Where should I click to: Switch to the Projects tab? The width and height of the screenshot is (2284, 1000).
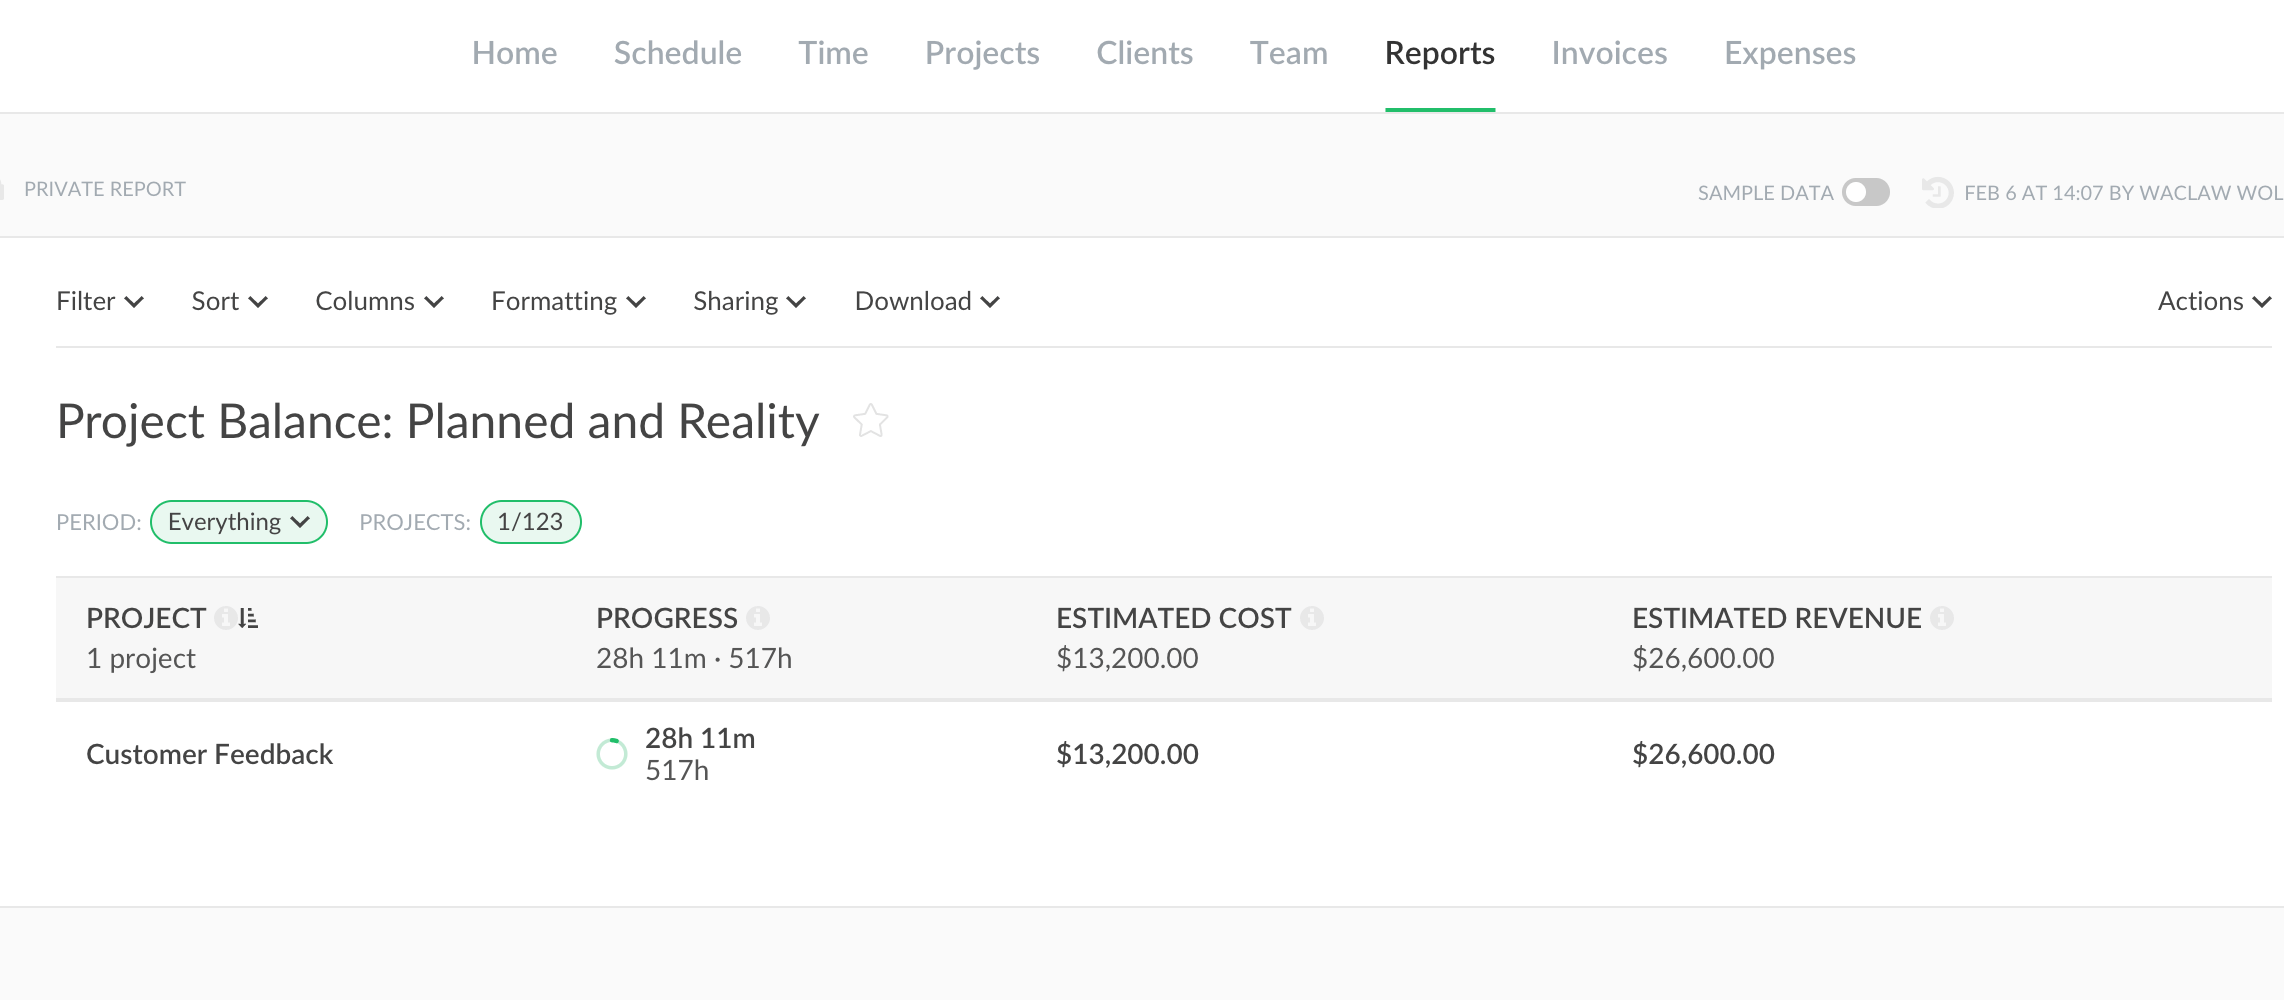coord(982,53)
